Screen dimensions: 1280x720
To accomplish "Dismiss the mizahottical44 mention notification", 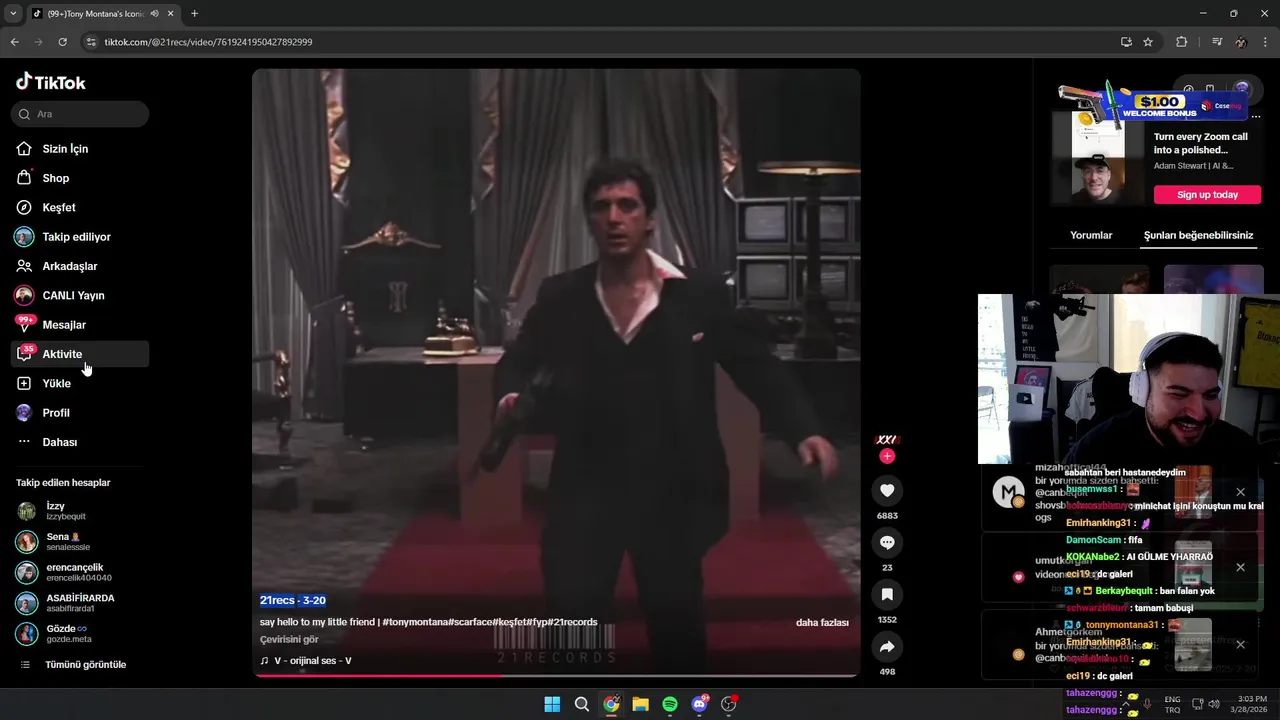I will coord(1240,492).
